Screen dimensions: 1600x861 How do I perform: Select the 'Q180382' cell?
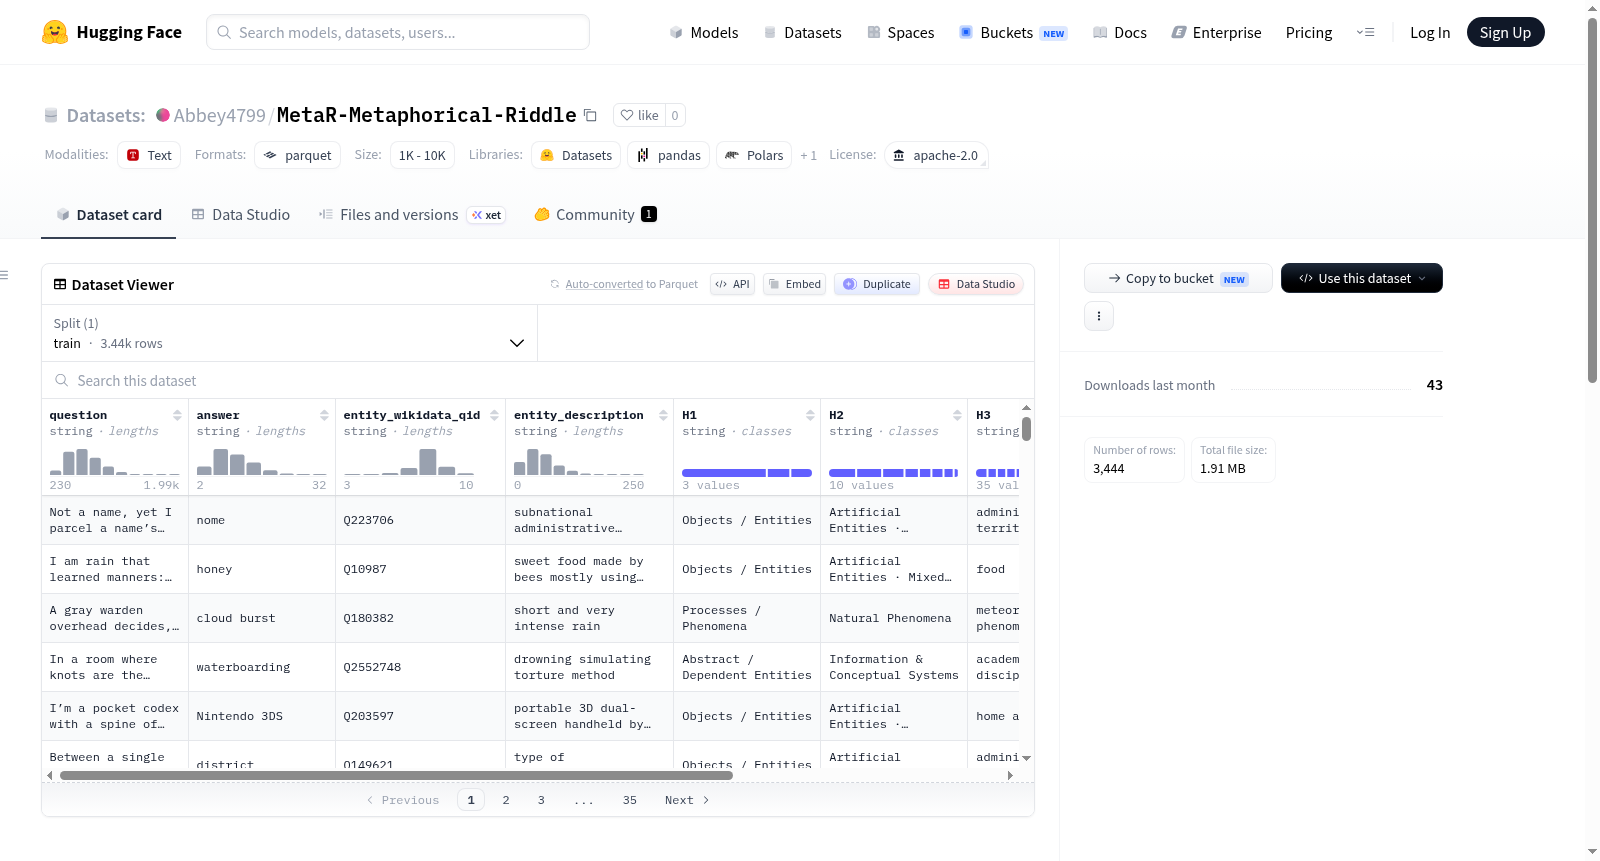pyautogui.click(x=420, y=618)
